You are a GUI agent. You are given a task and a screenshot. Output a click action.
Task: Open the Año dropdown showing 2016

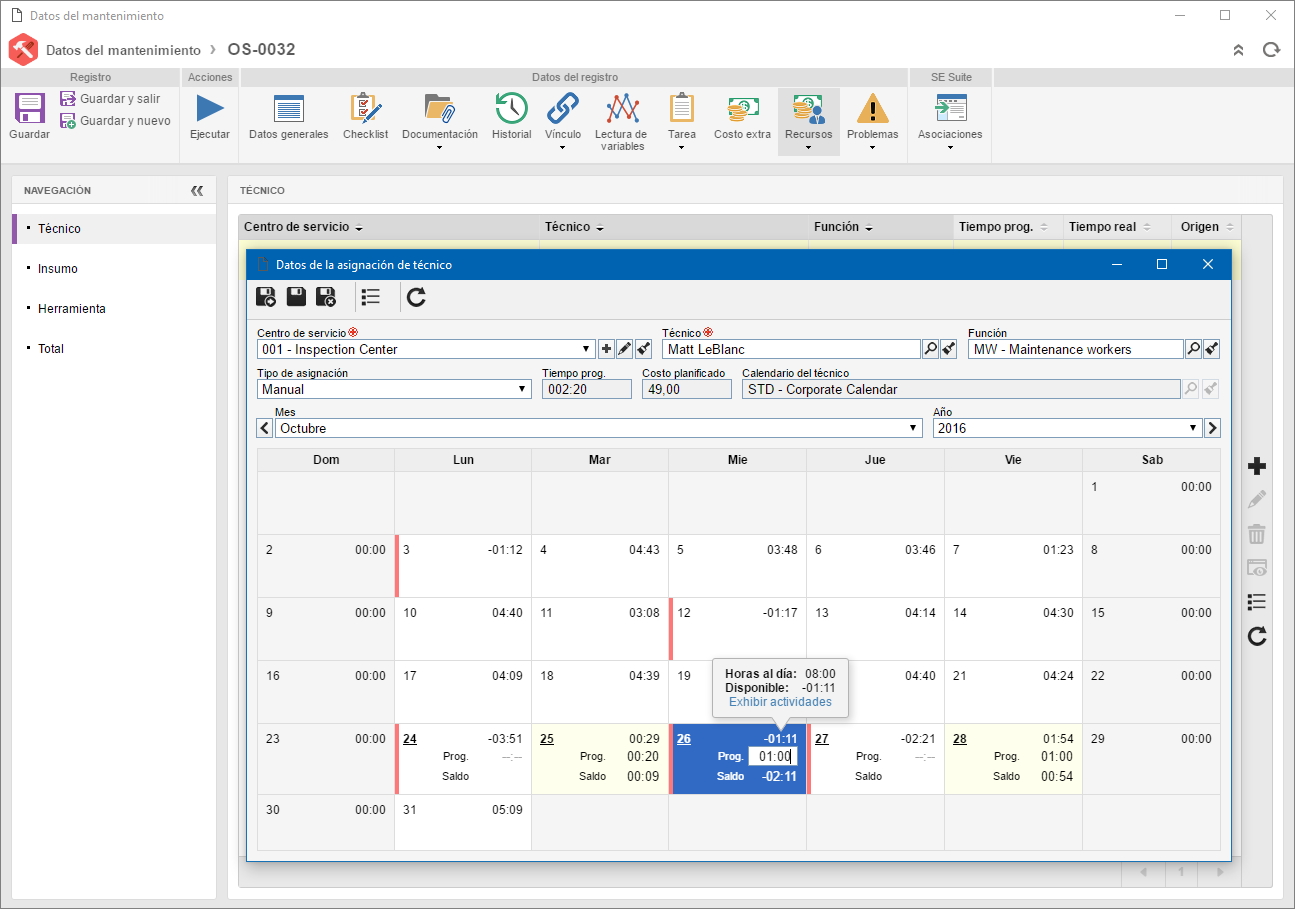coord(1067,428)
